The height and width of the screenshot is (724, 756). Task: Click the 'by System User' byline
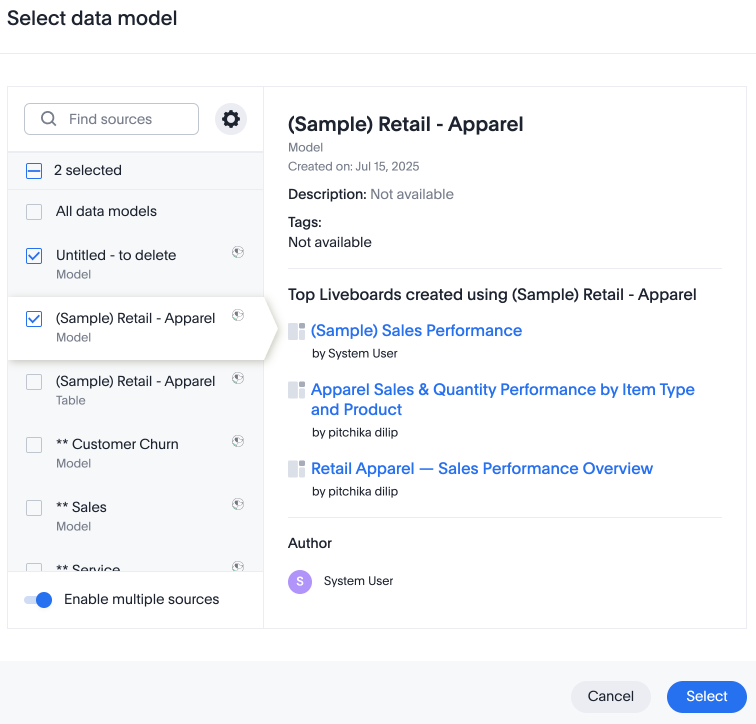[x=354, y=354]
